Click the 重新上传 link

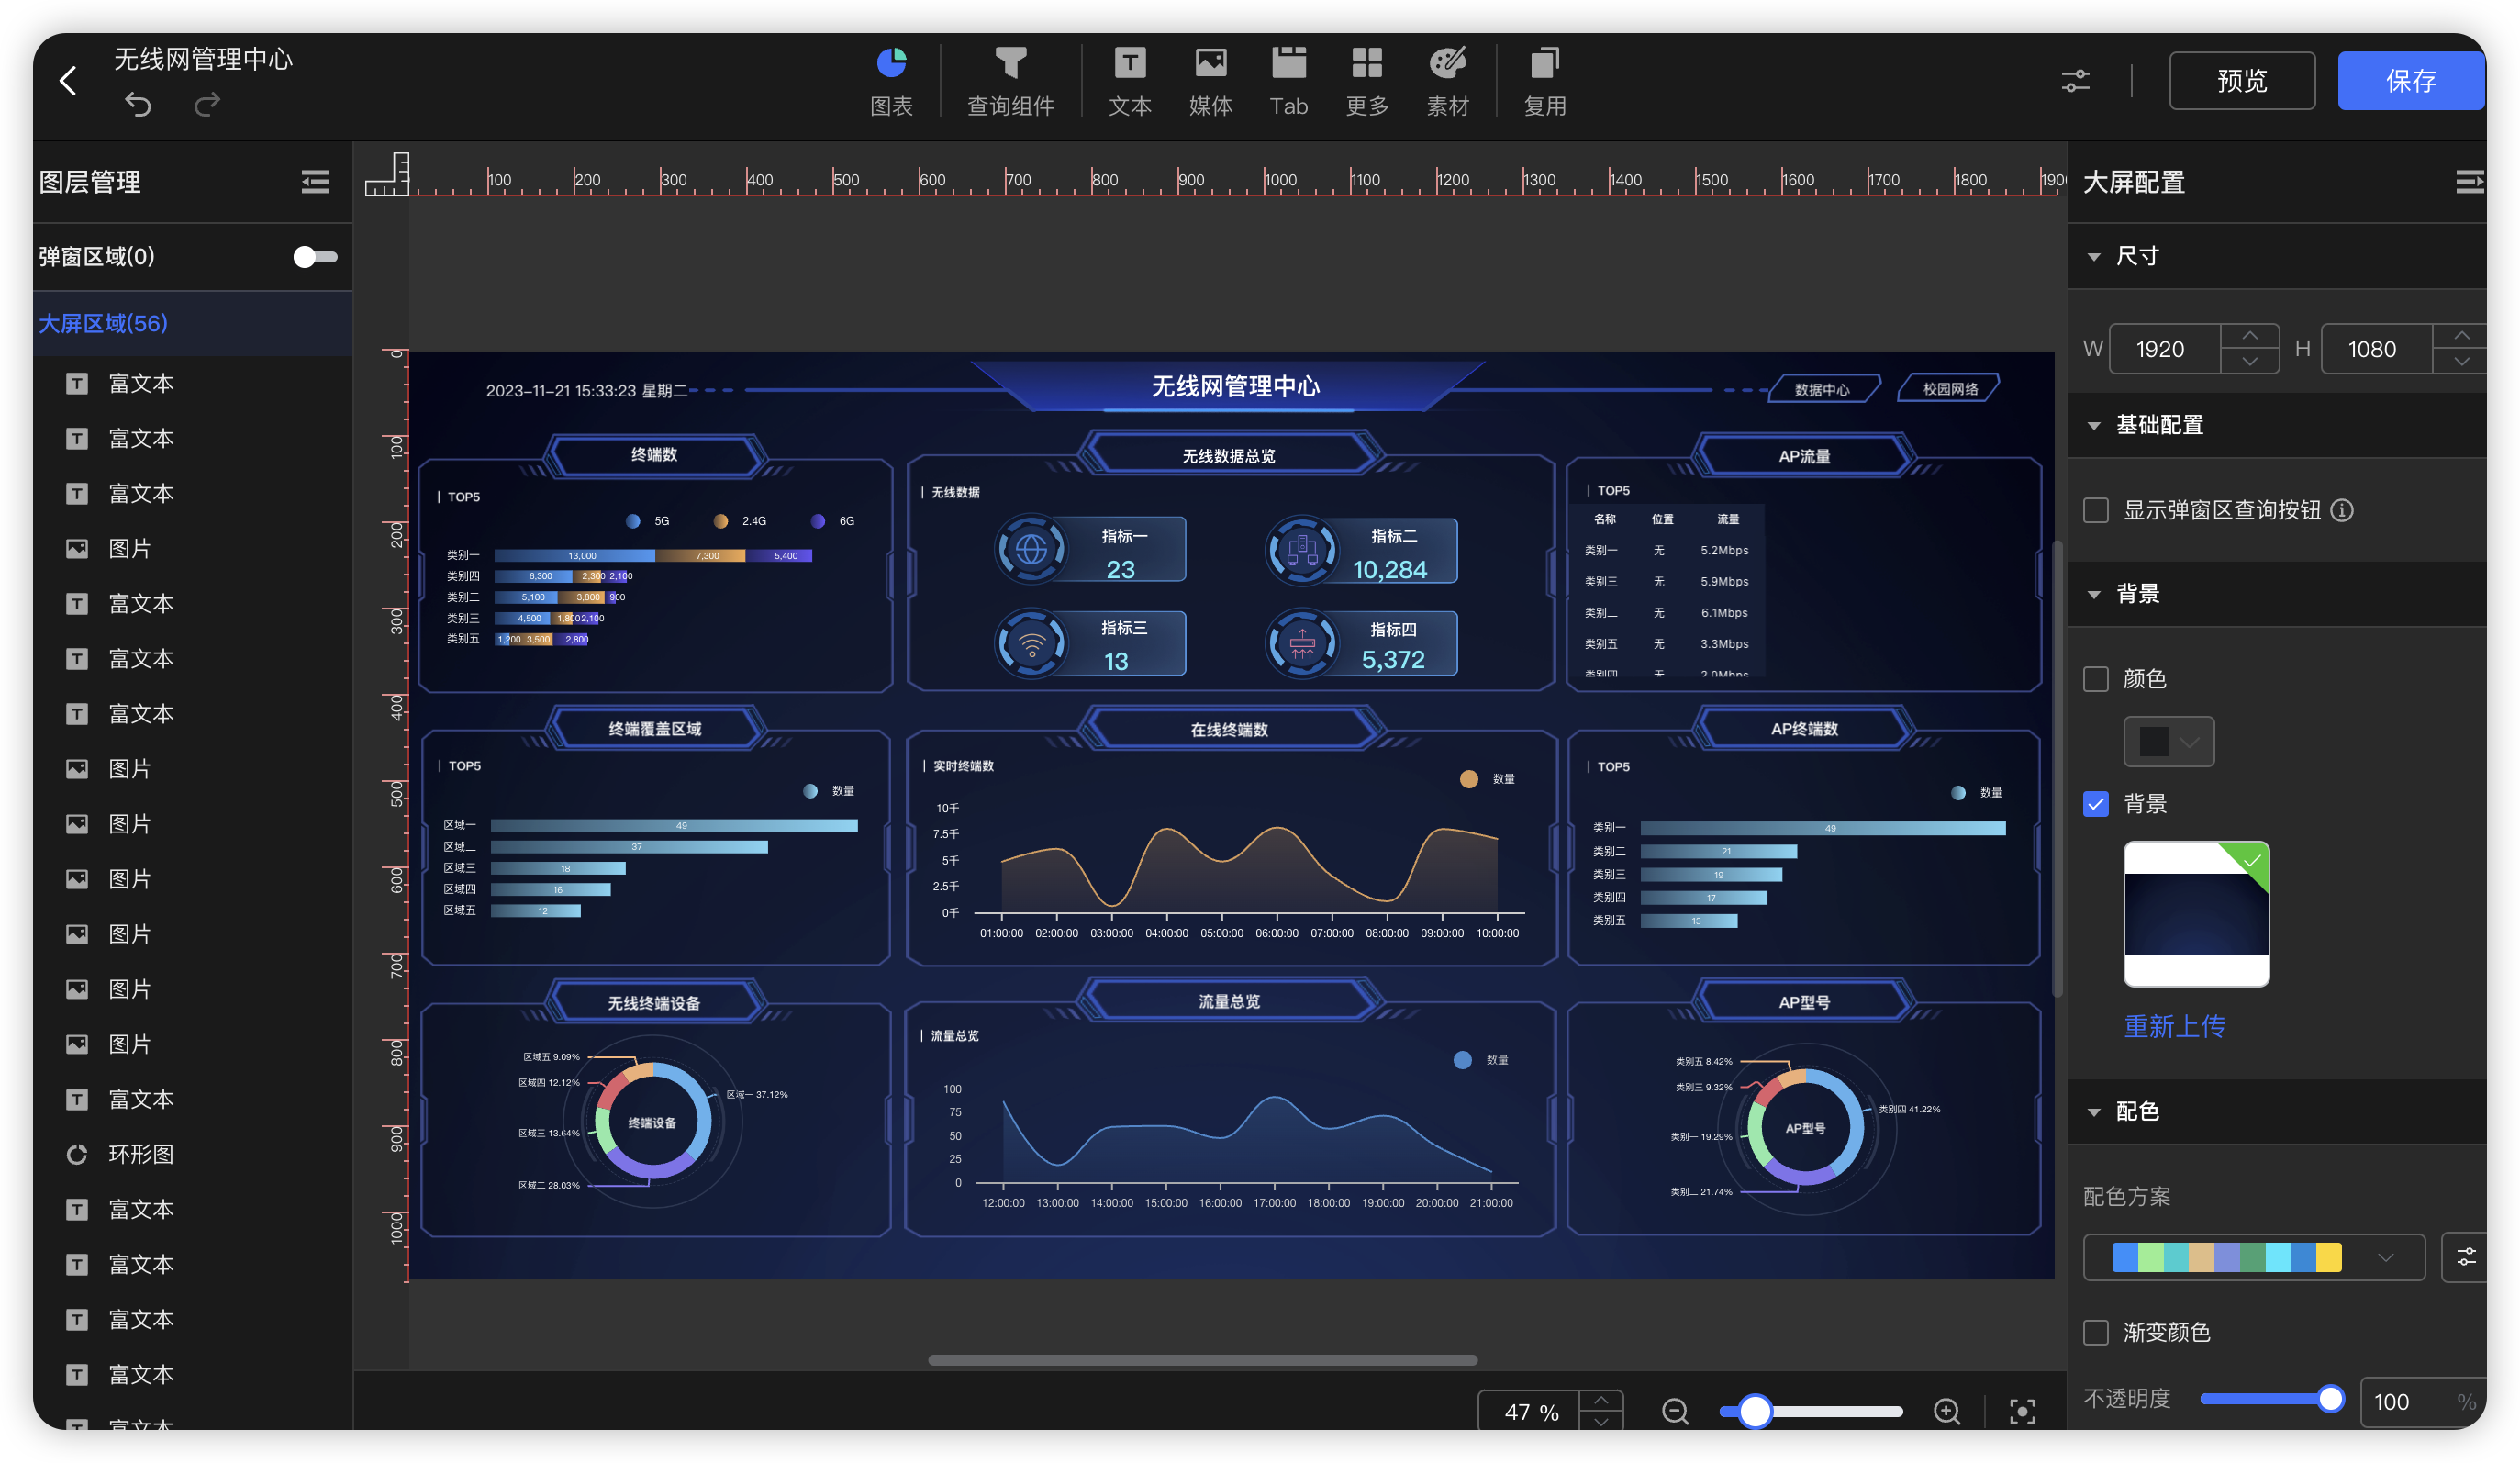pos(2174,1026)
